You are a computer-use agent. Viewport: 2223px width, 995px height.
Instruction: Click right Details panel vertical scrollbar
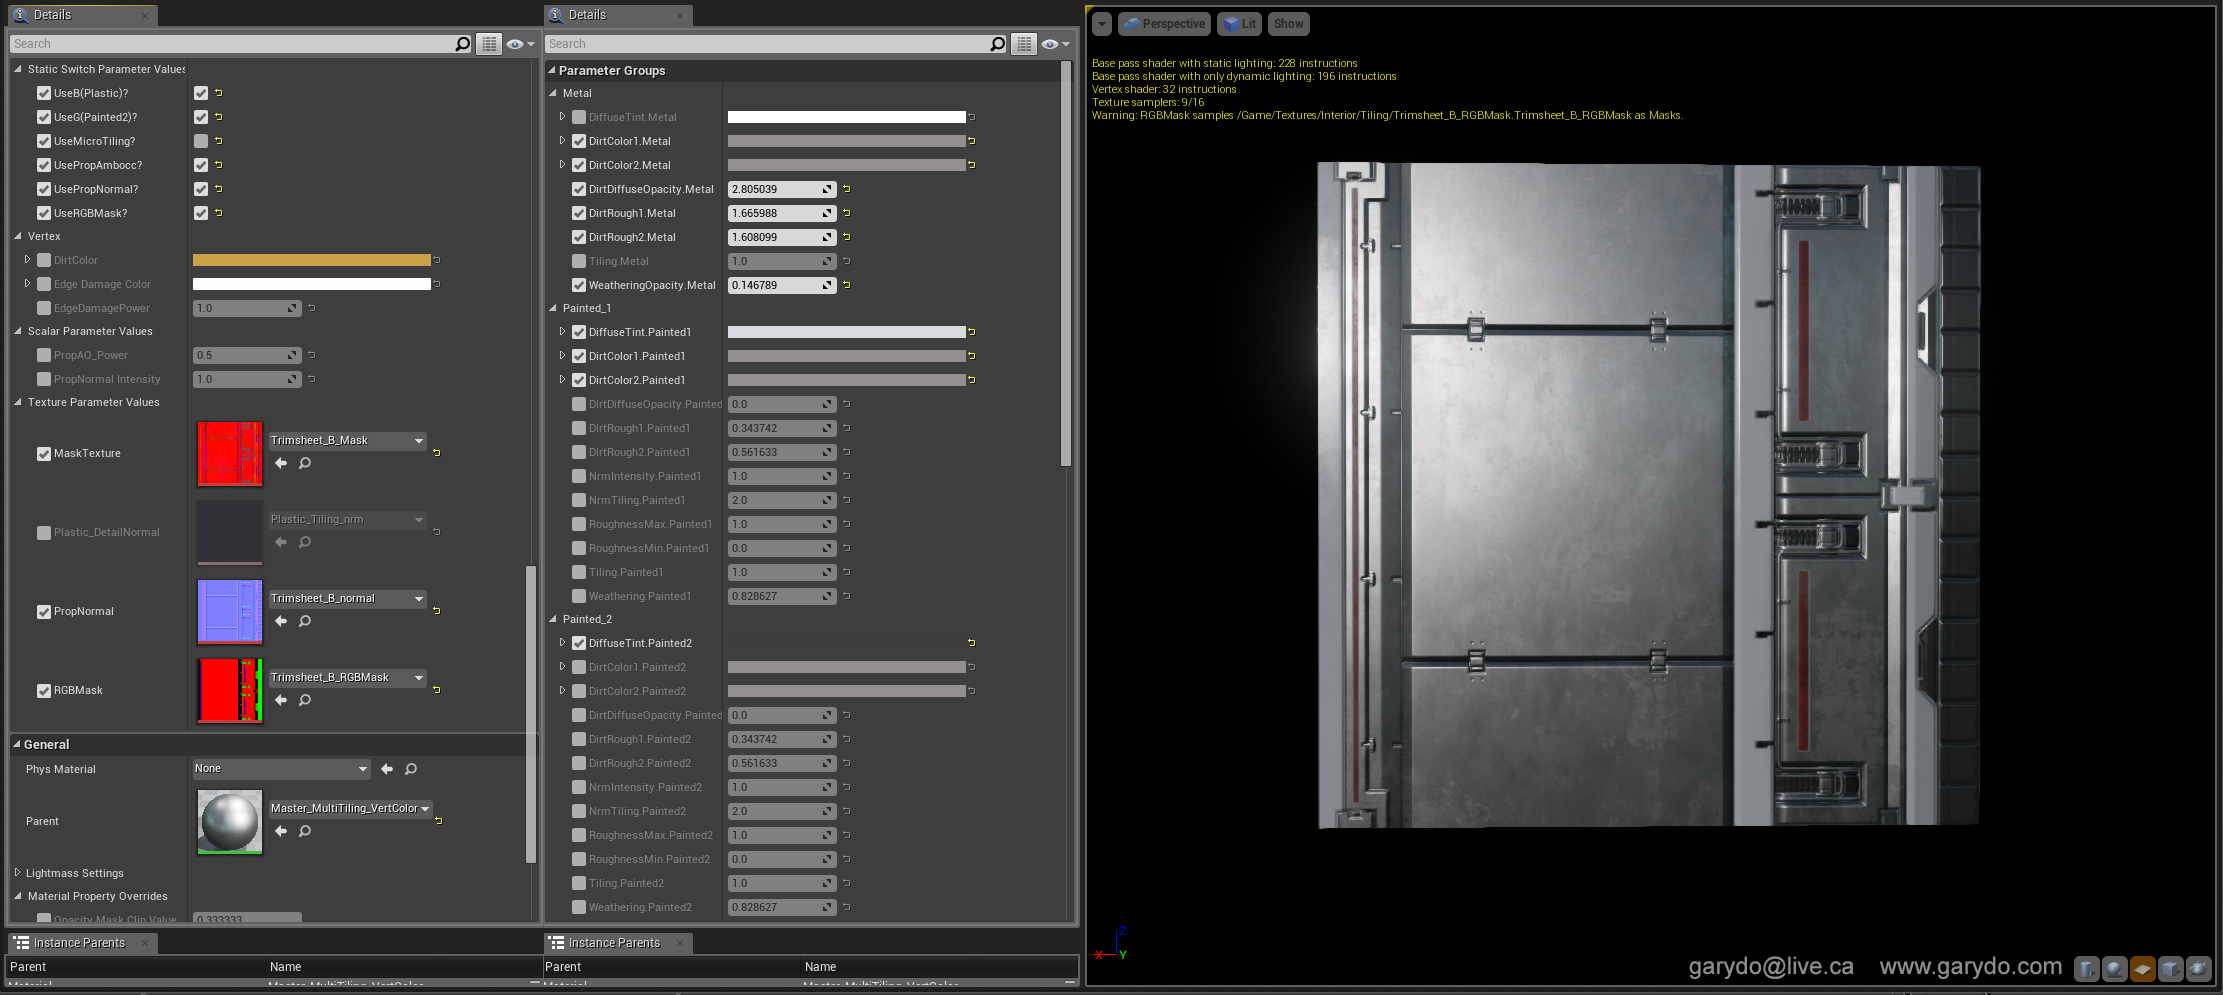point(1066,265)
